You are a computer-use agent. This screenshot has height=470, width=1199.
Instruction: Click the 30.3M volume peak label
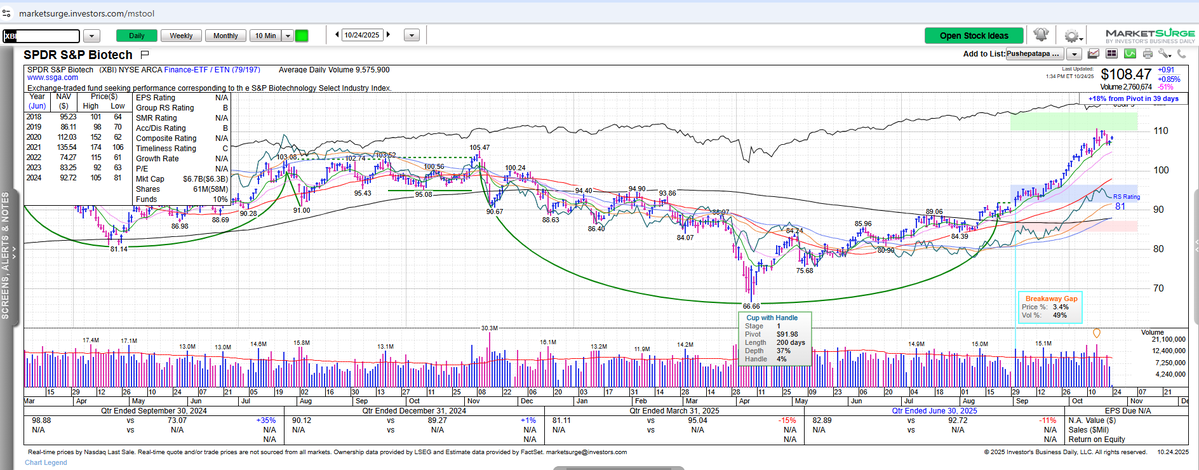click(x=490, y=328)
